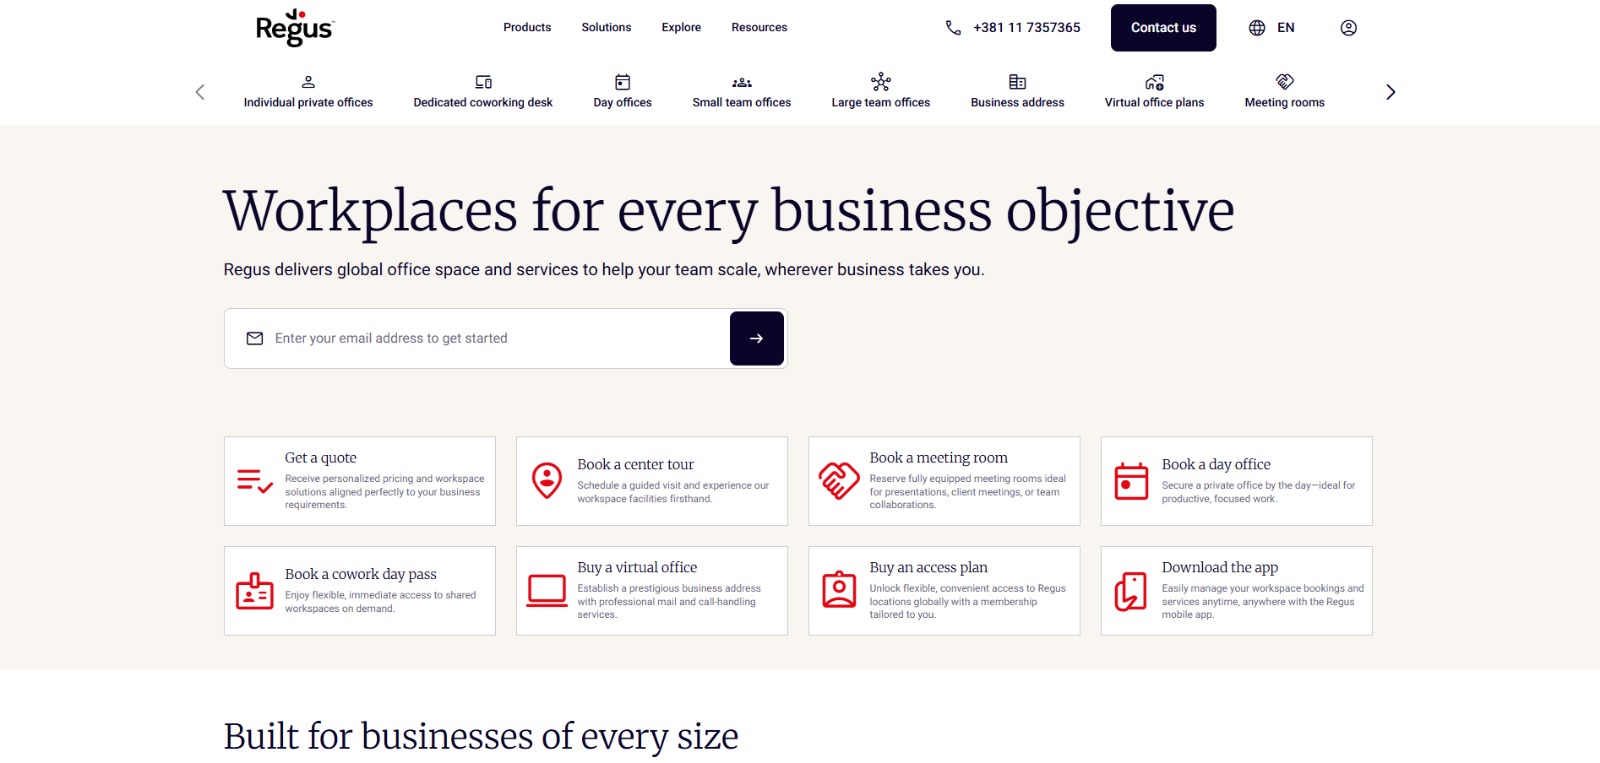Click the Individual private offices person icon

click(x=308, y=82)
